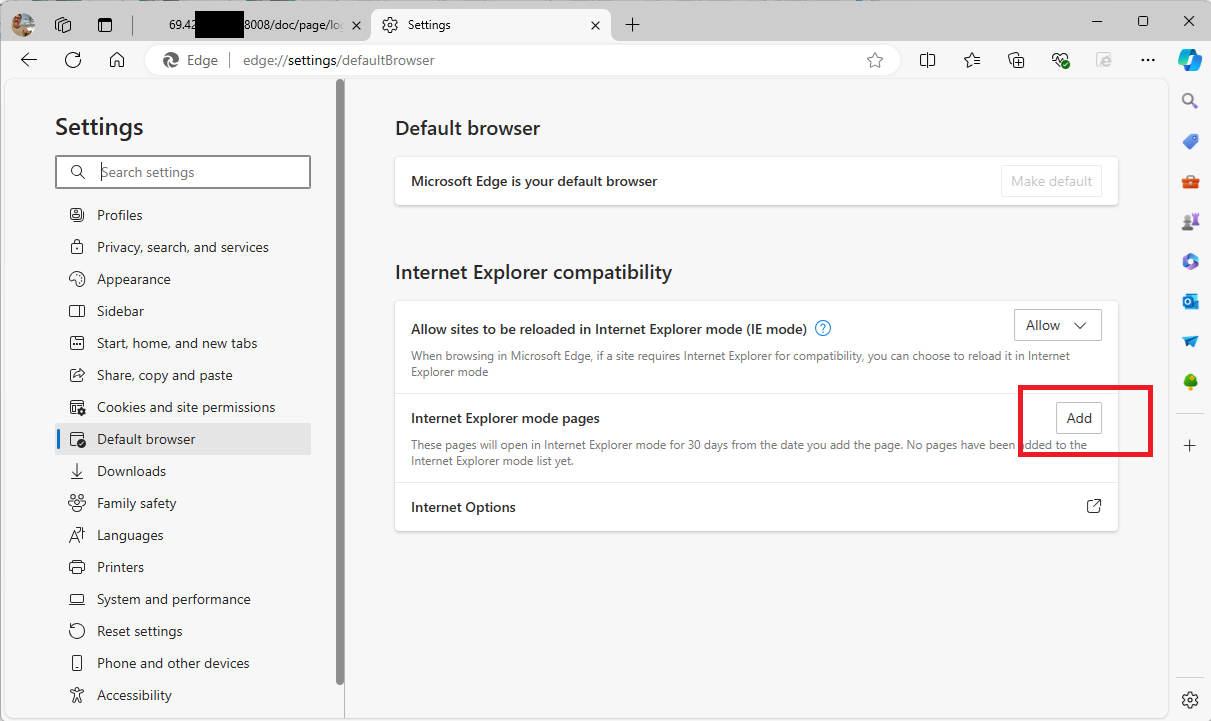This screenshot has width=1211, height=721.
Task: Open Appearance settings
Action: (x=183, y=279)
